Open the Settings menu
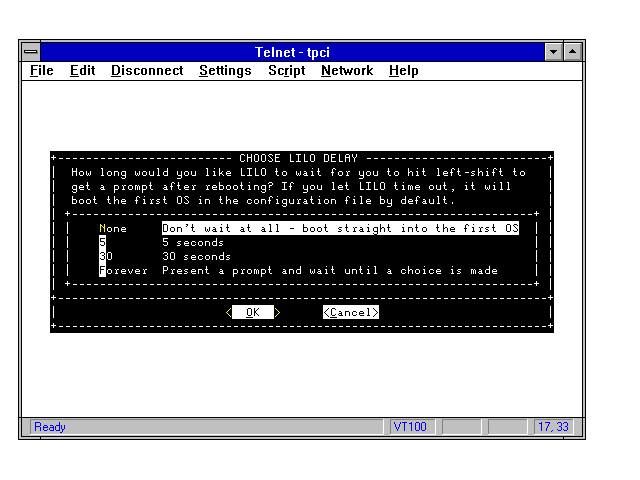The image size is (640, 480). (225, 71)
